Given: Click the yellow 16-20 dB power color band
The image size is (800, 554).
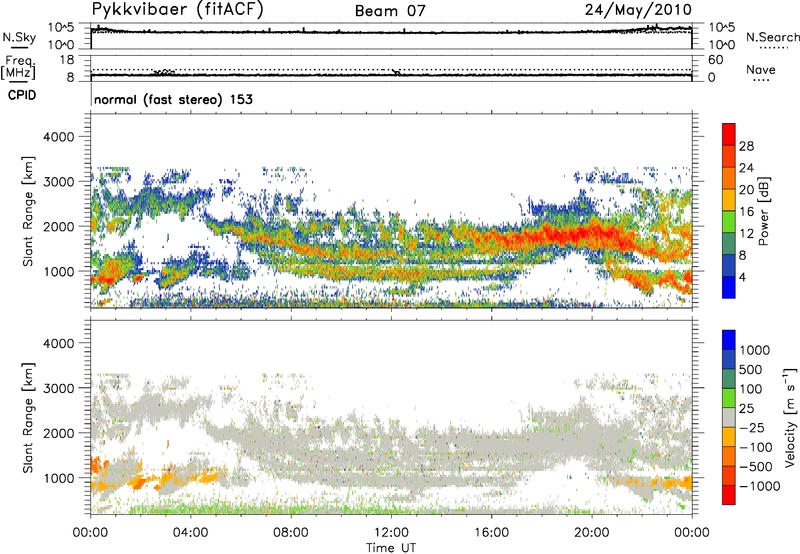Looking at the screenshot, I should coord(729,199).
